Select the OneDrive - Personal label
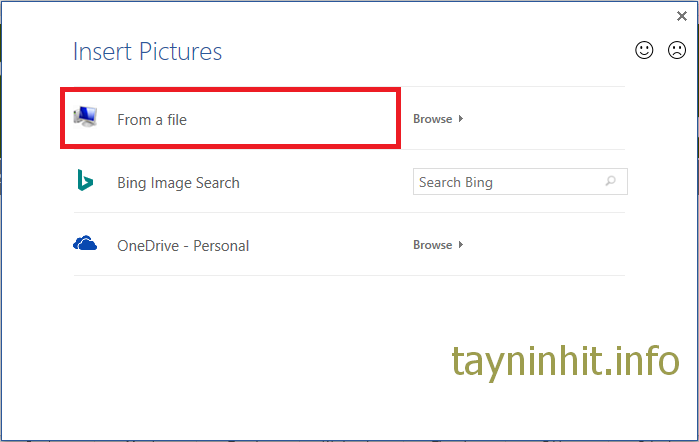This screenshot has width=699, height=442. [x=183, y=246]
